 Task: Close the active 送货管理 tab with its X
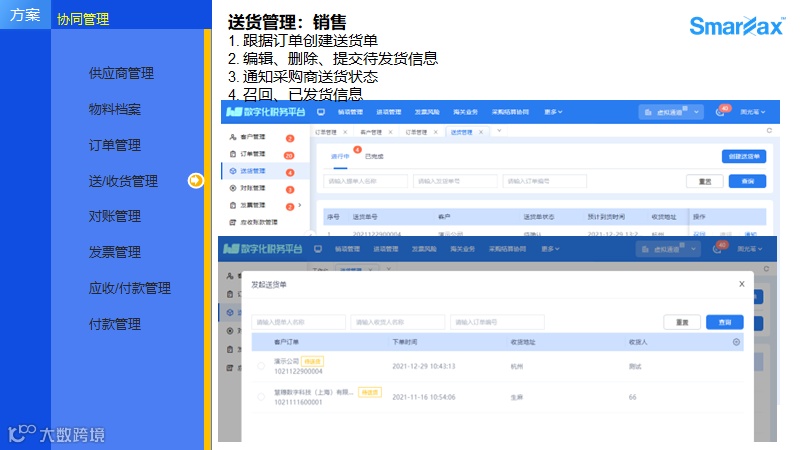pos(481,132)
